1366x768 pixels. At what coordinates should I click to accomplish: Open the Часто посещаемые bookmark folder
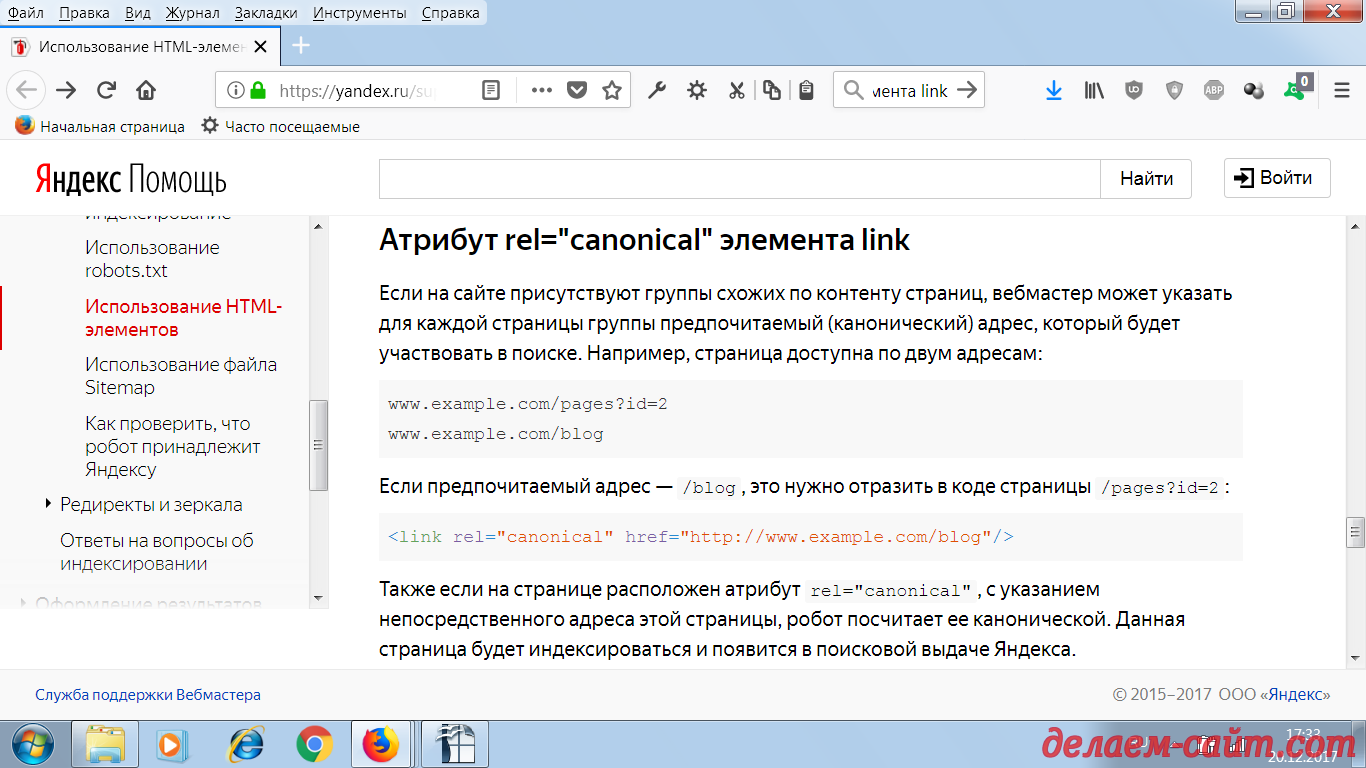(x=280, y=127)
